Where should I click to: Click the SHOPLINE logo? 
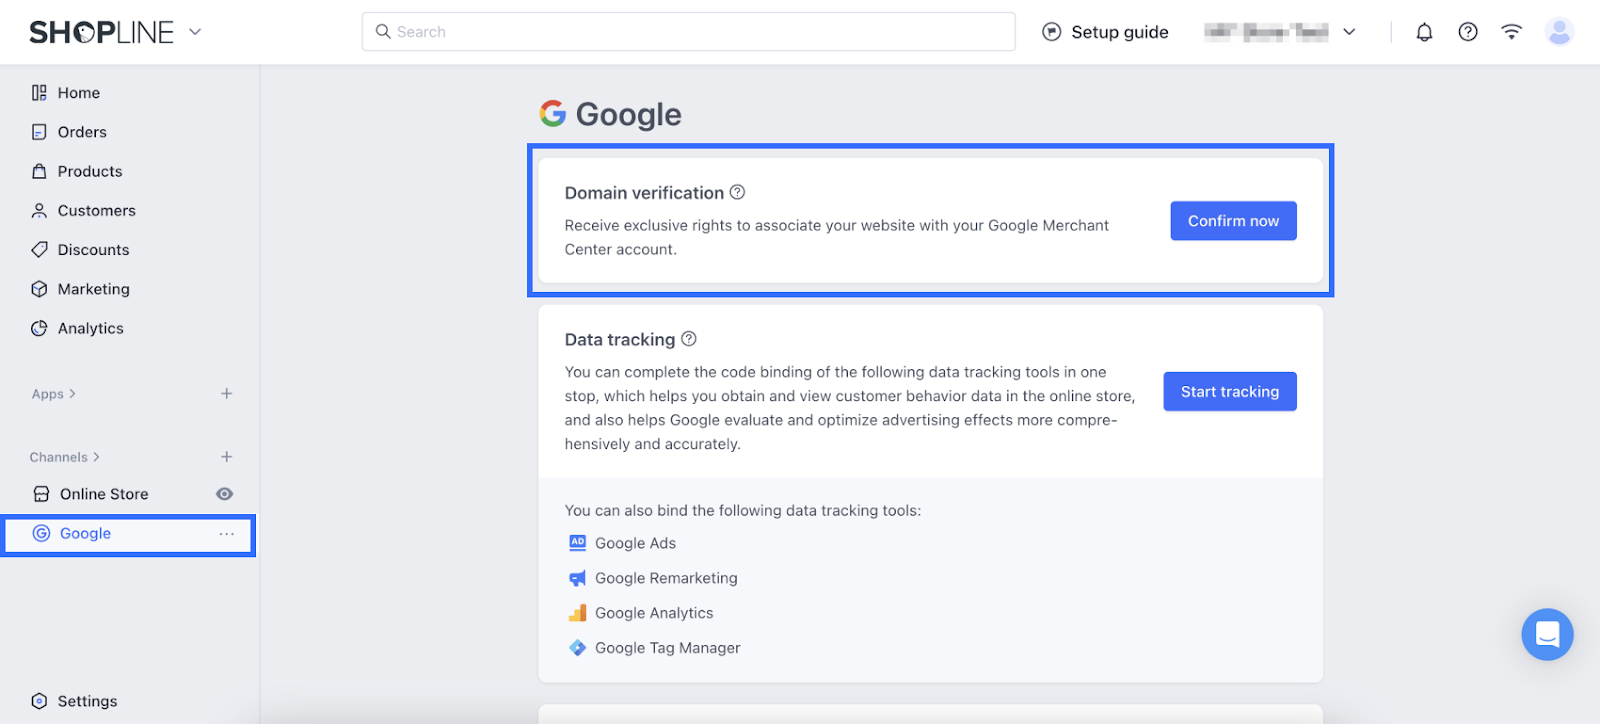point(101,32)
